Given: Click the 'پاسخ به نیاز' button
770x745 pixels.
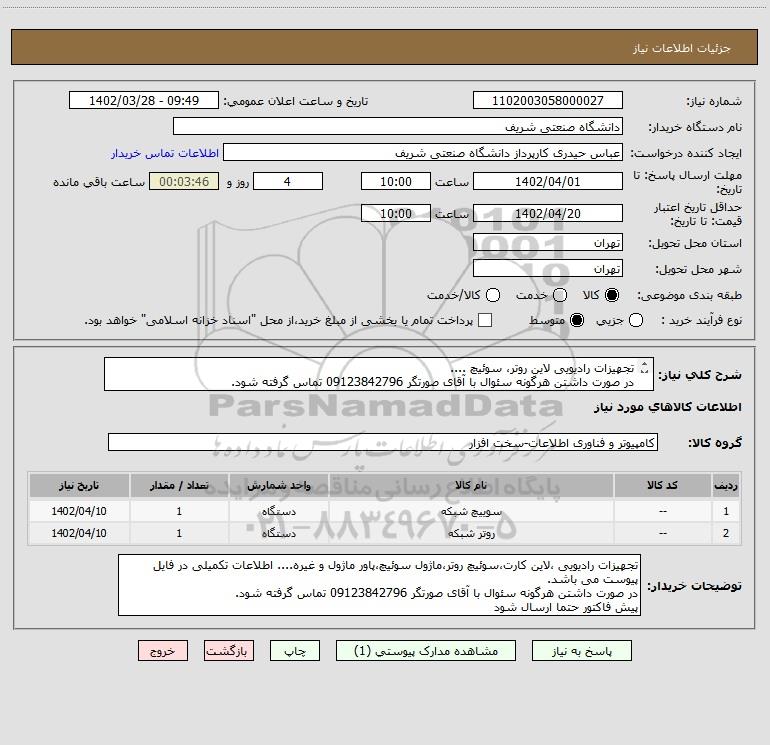Looking at the screenshot, I should [582, 651].
